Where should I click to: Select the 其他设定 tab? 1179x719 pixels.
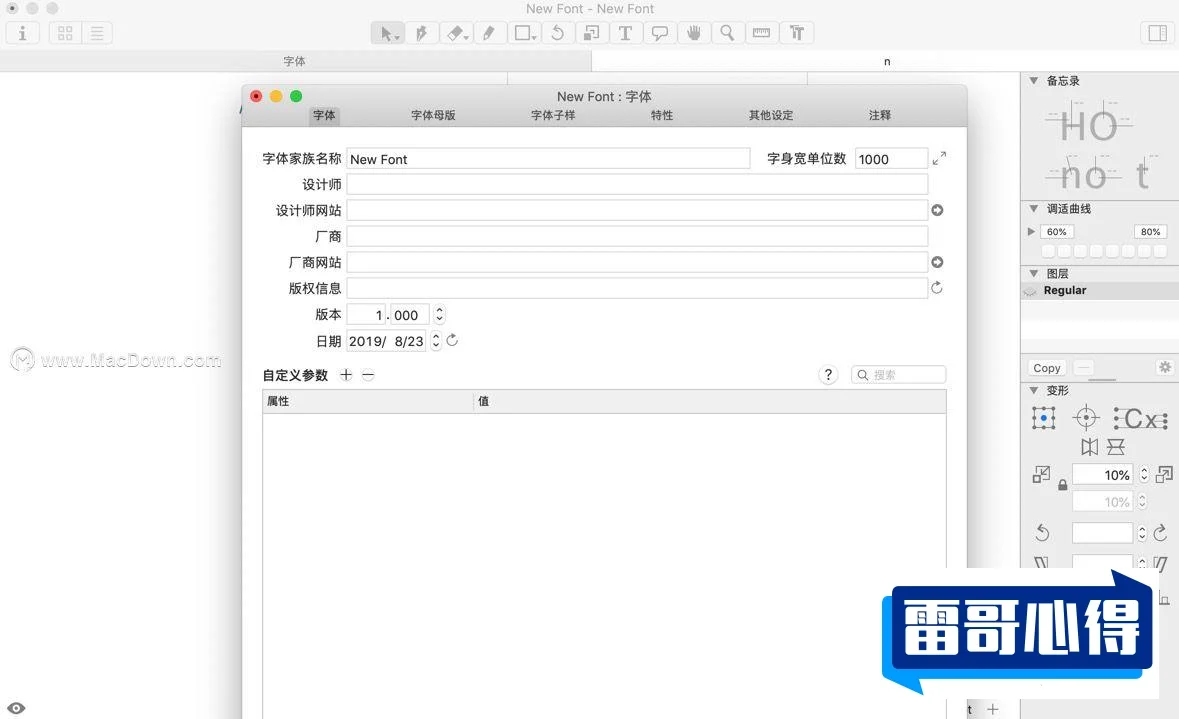point(771,115)
